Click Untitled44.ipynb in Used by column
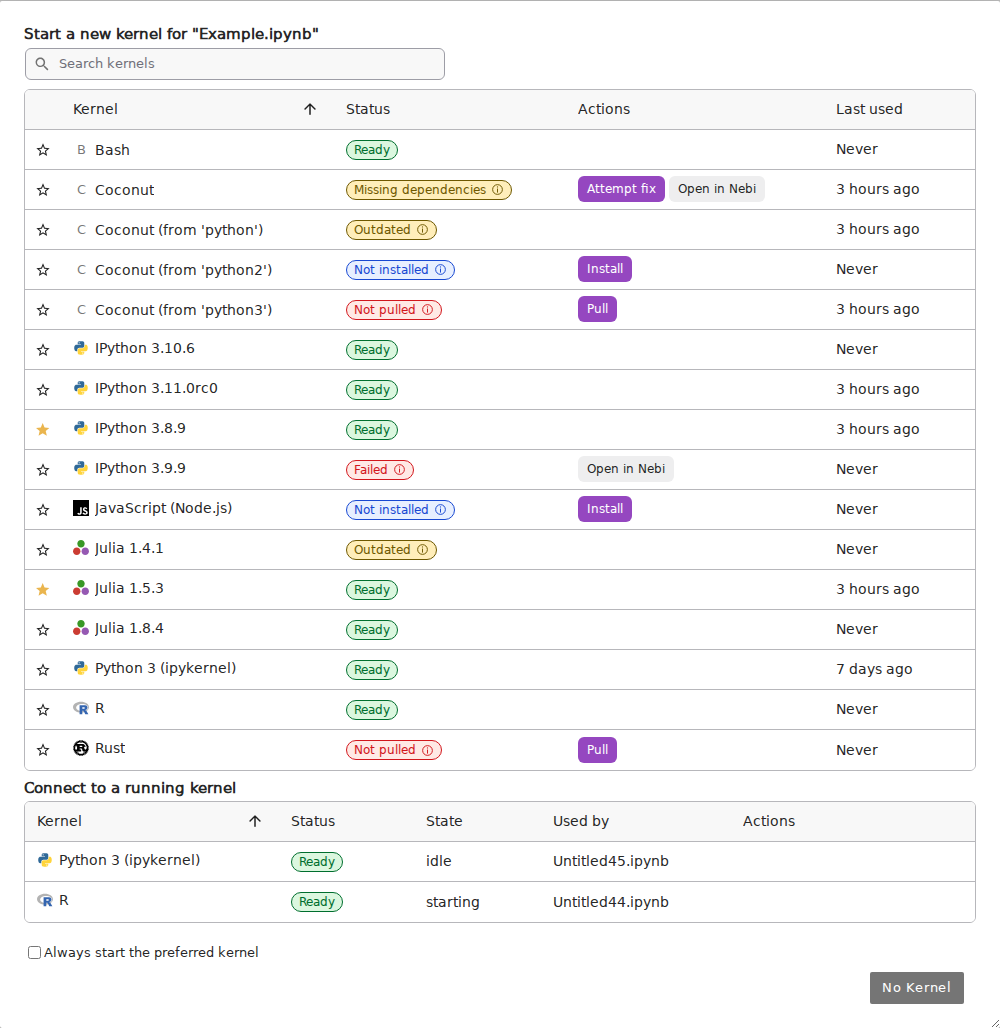The height and width of the screenshot is (1028, 1000). point(610,901)
